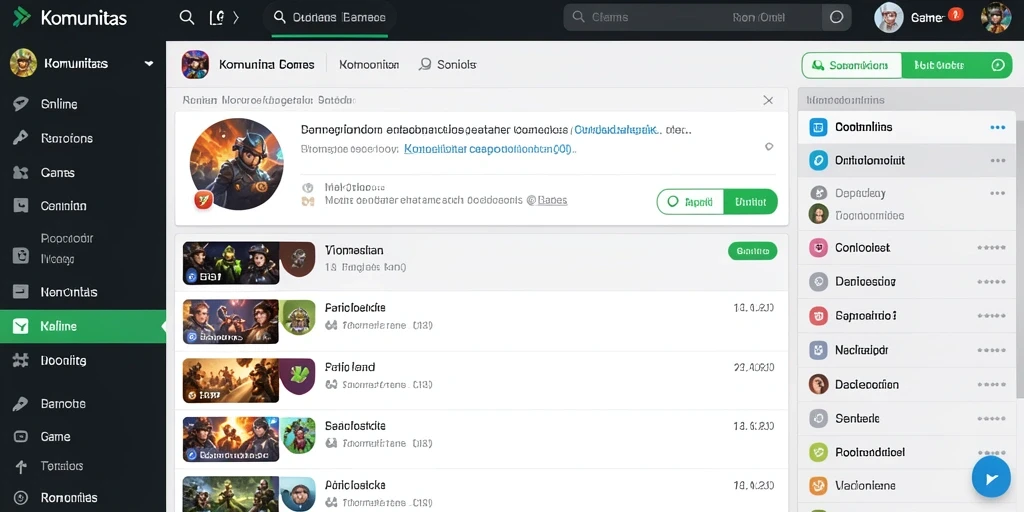Open the search magnifier in top bar
This screenshot has width=1024, height=512.
point(187,18)
